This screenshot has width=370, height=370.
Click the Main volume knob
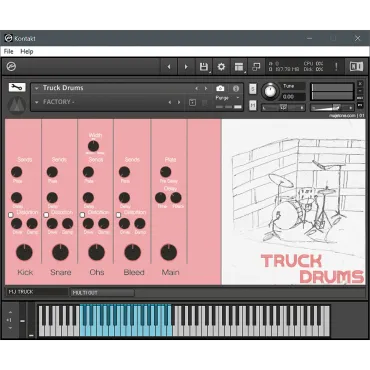169,252
